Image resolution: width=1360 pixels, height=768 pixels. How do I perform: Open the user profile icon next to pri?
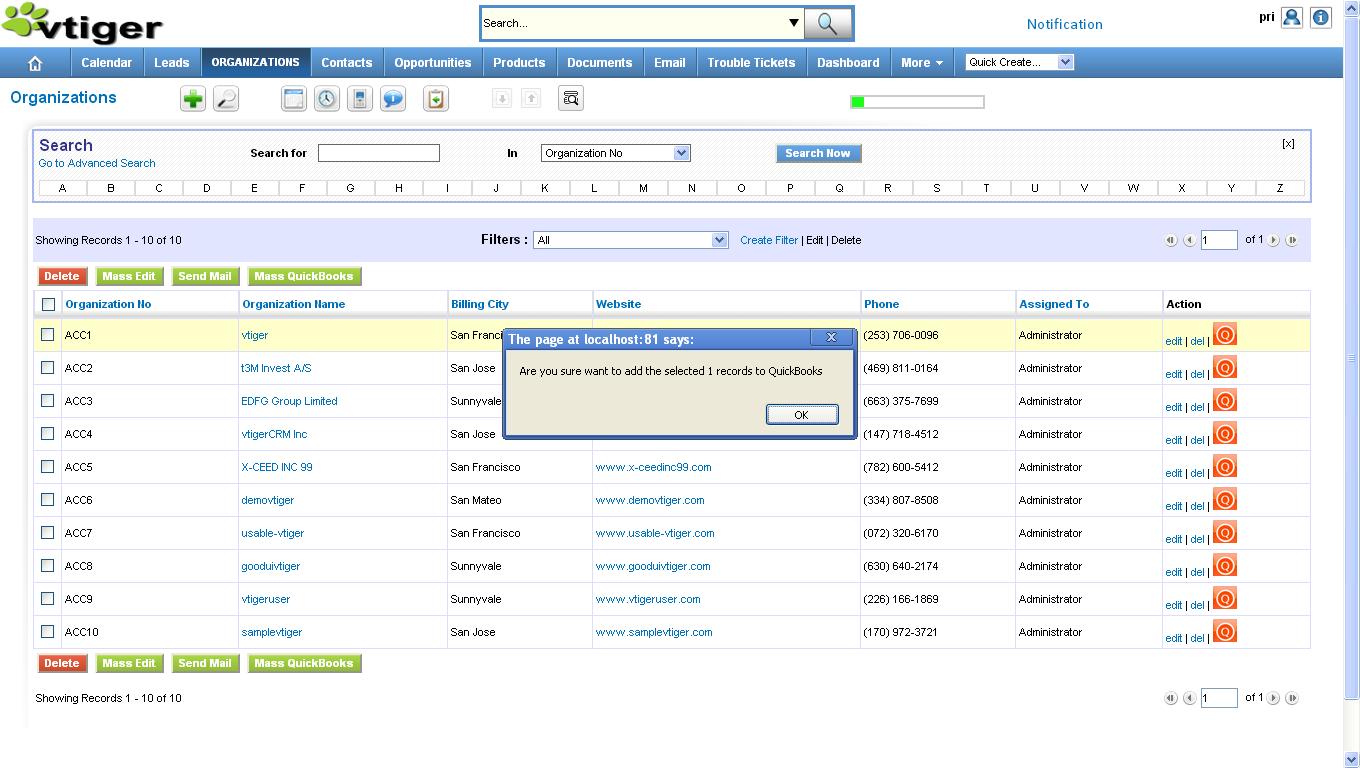[x=1292, y=18]
